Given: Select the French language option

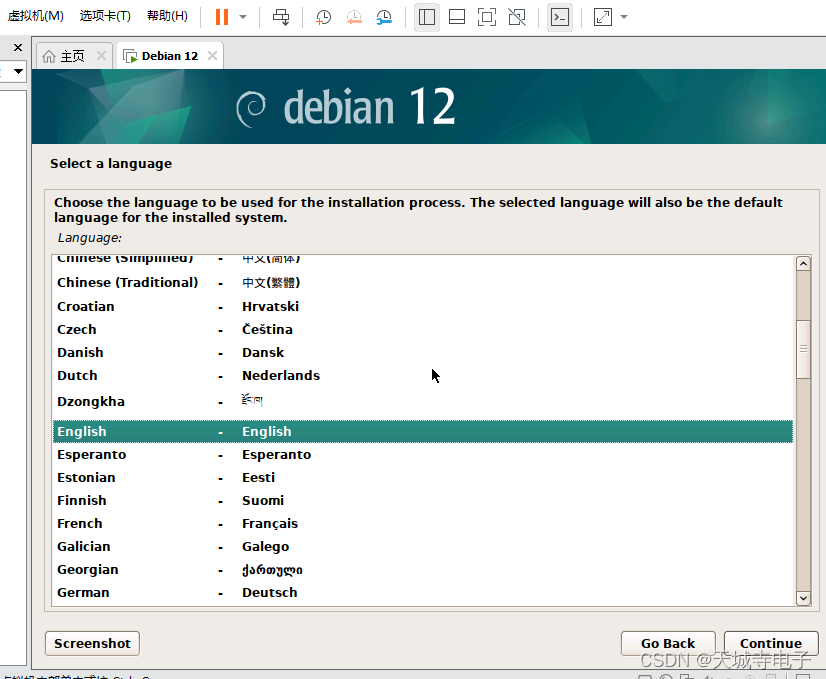Looking at the screenshot, I should (80, 523).
